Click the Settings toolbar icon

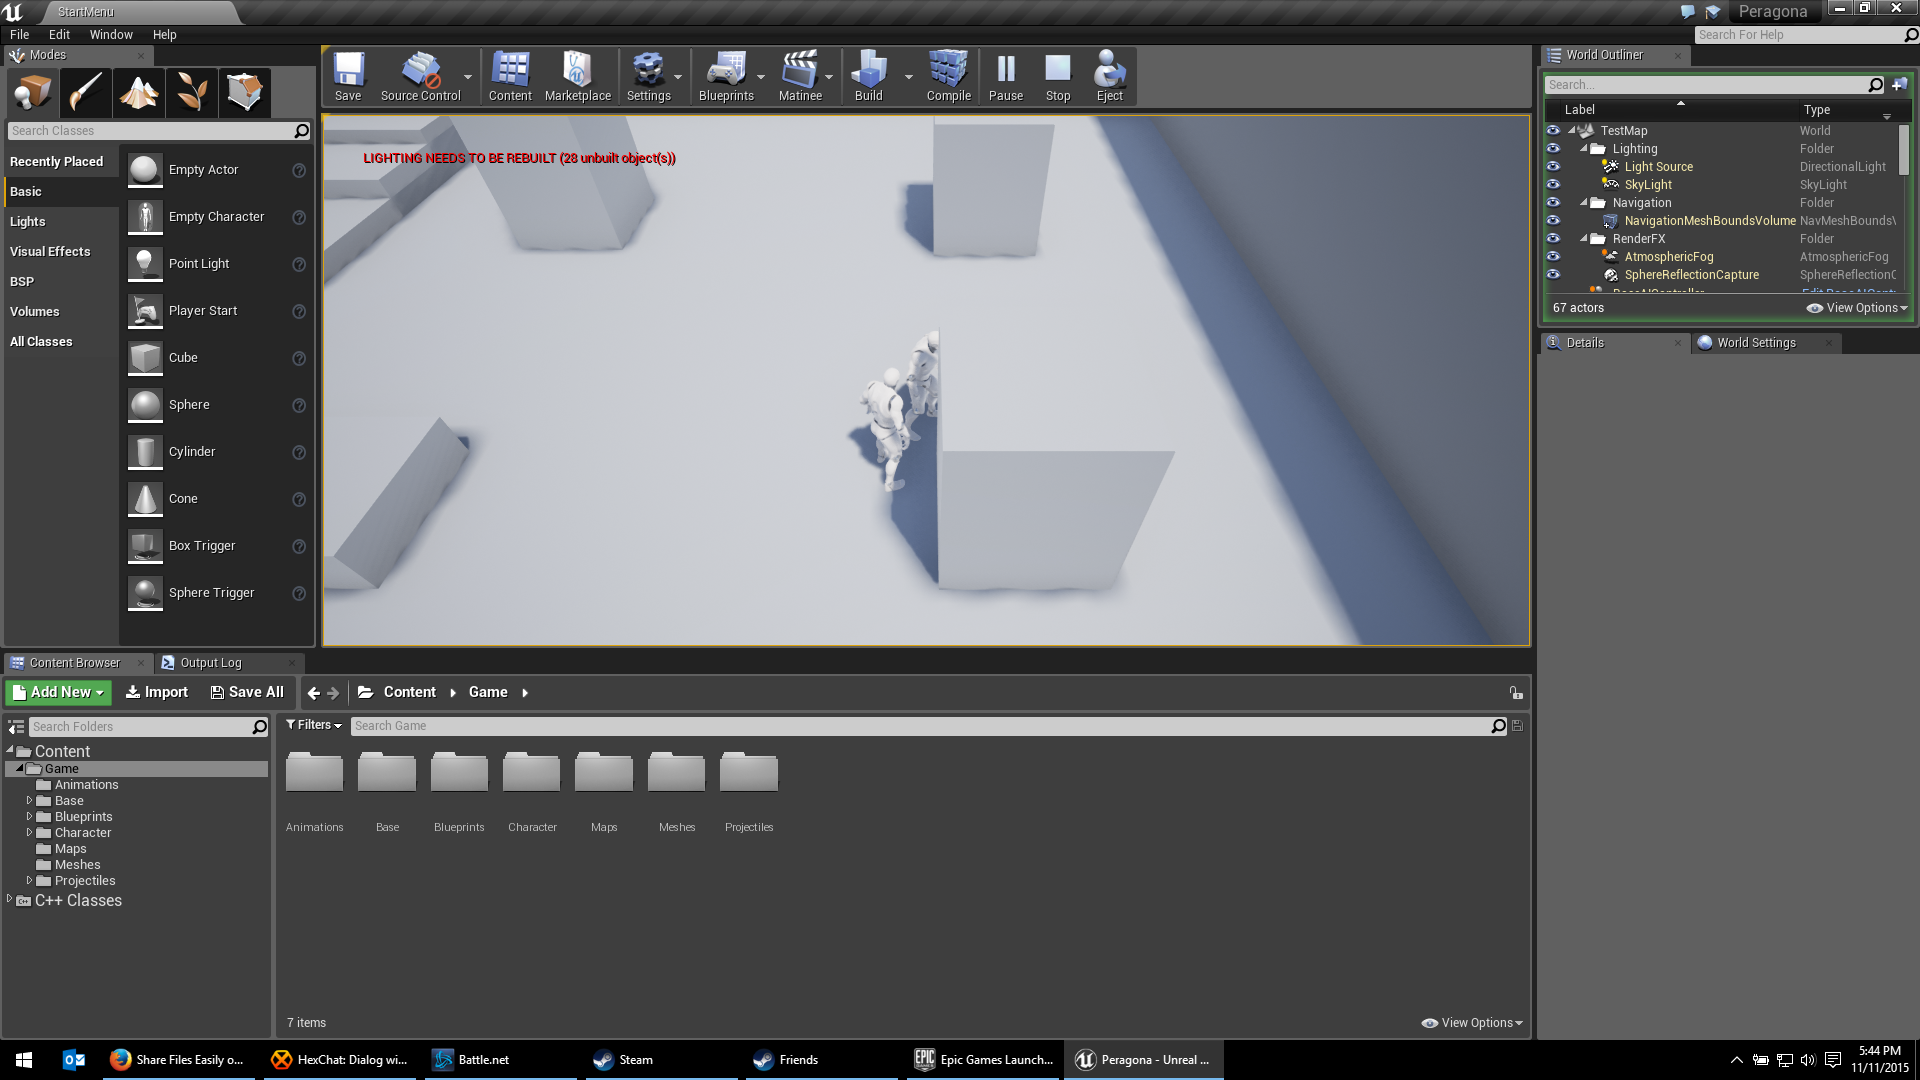(x=648, y=77)
